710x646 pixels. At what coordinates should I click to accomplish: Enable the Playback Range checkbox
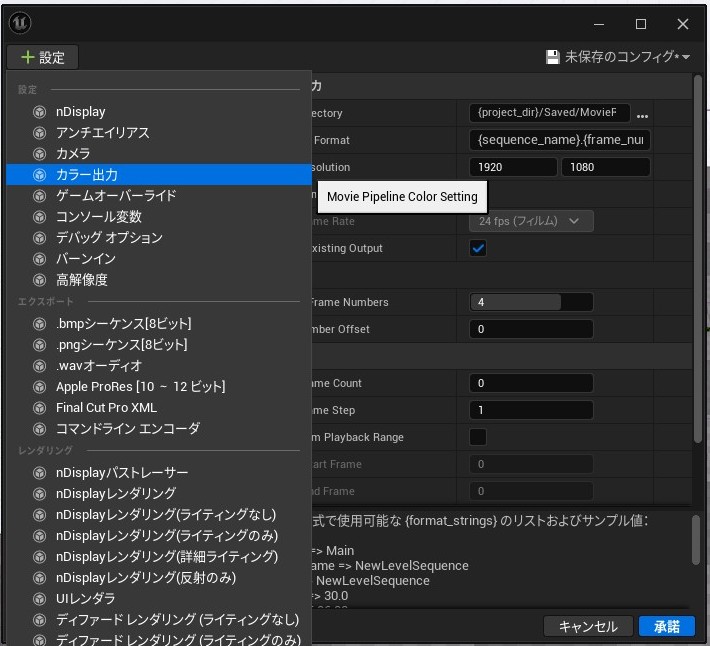478,437
